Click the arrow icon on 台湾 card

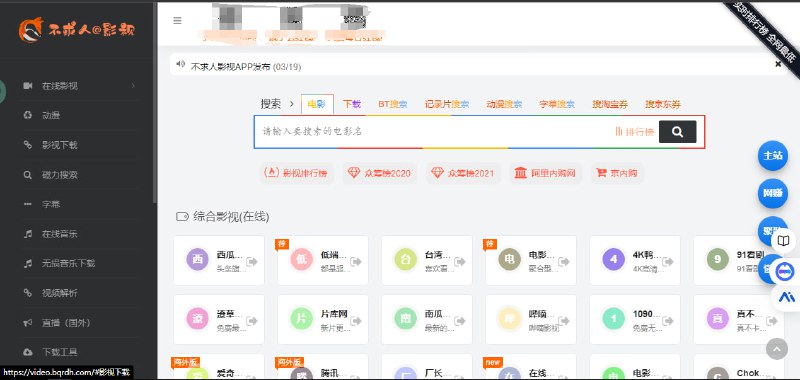click(460, 261)
